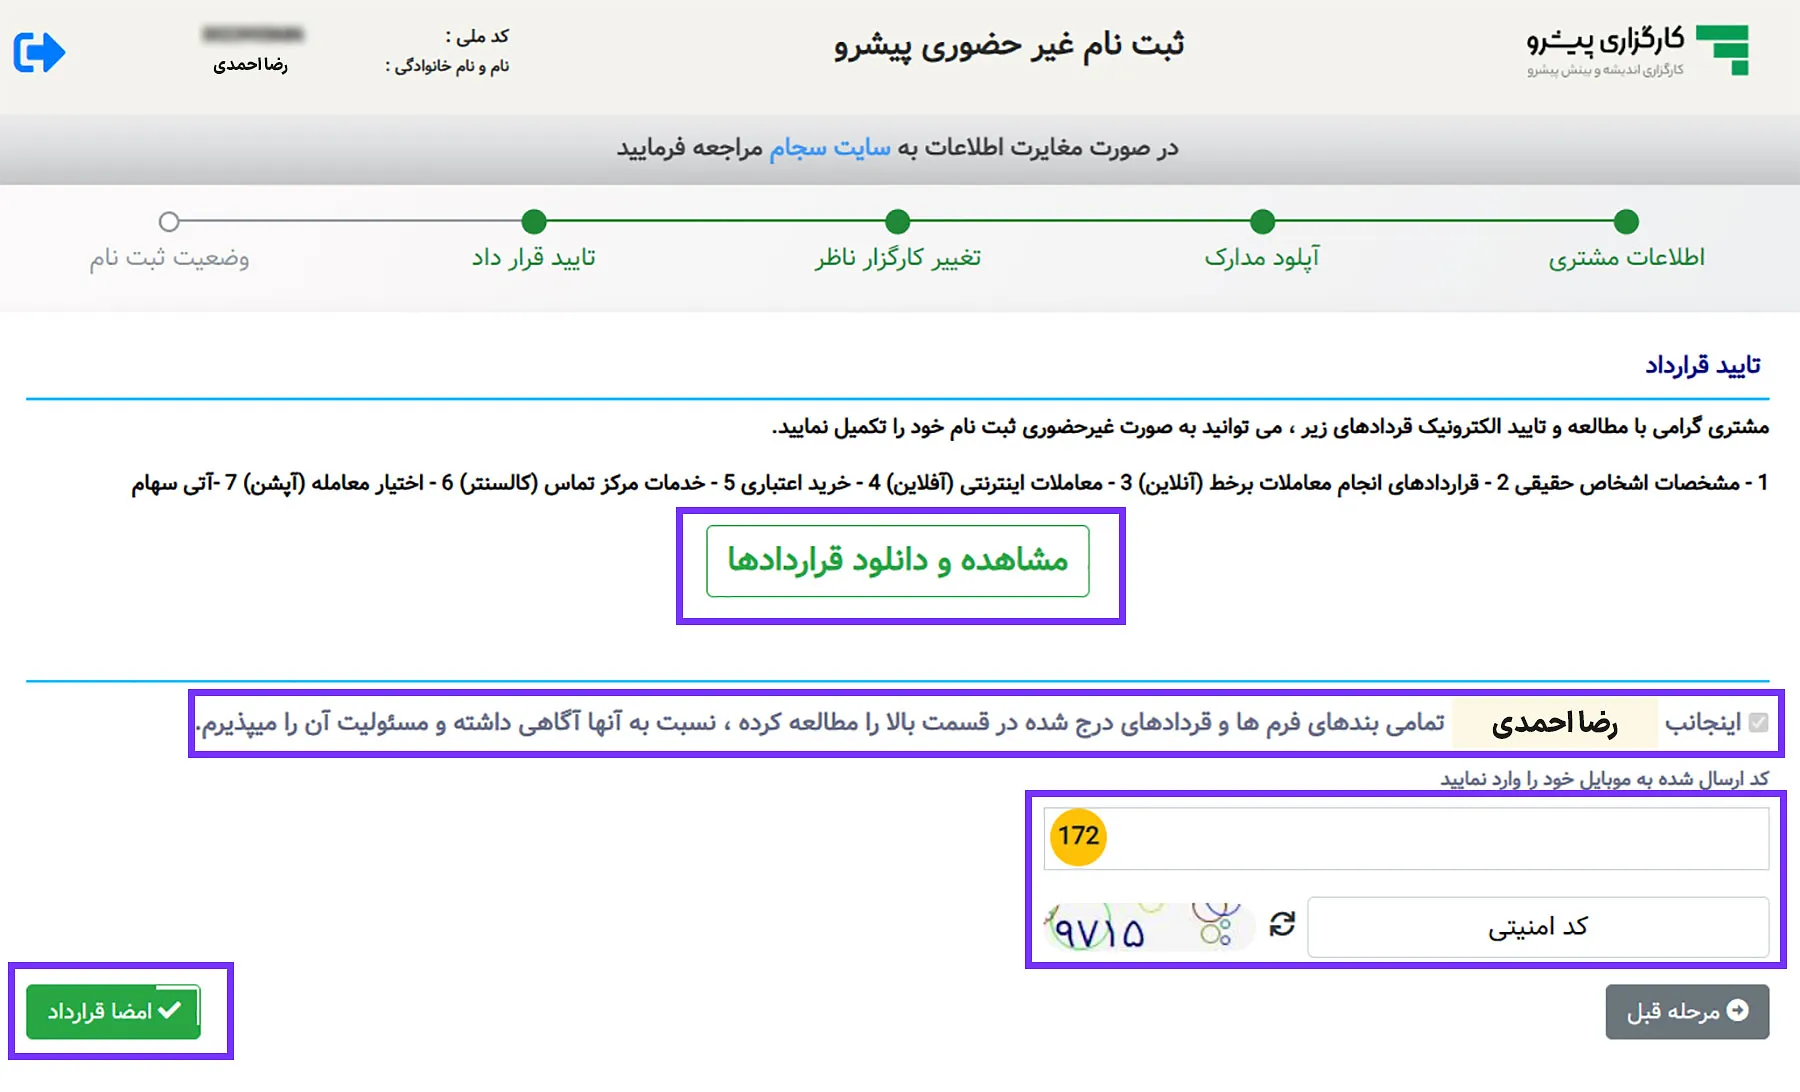This screenshot has height=1092, width=1800.
Task: Select the تایید قرار داد step label
Action: pyautogui.click(x=534, y=258)
